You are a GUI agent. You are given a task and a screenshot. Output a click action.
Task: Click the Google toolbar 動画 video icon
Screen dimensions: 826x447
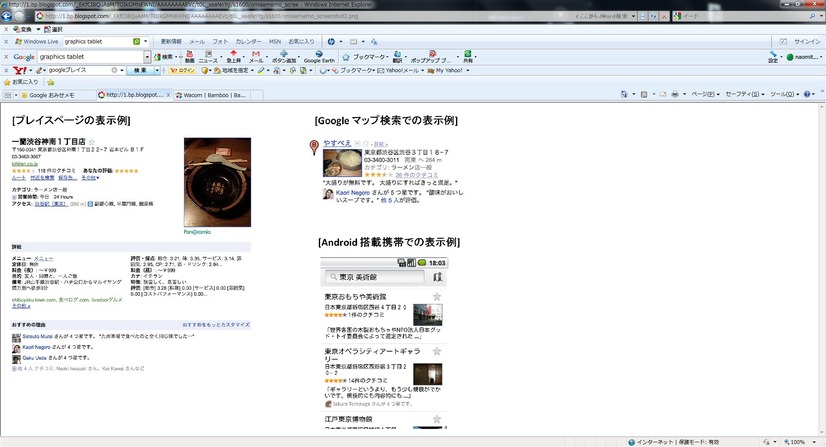point(190,57)
